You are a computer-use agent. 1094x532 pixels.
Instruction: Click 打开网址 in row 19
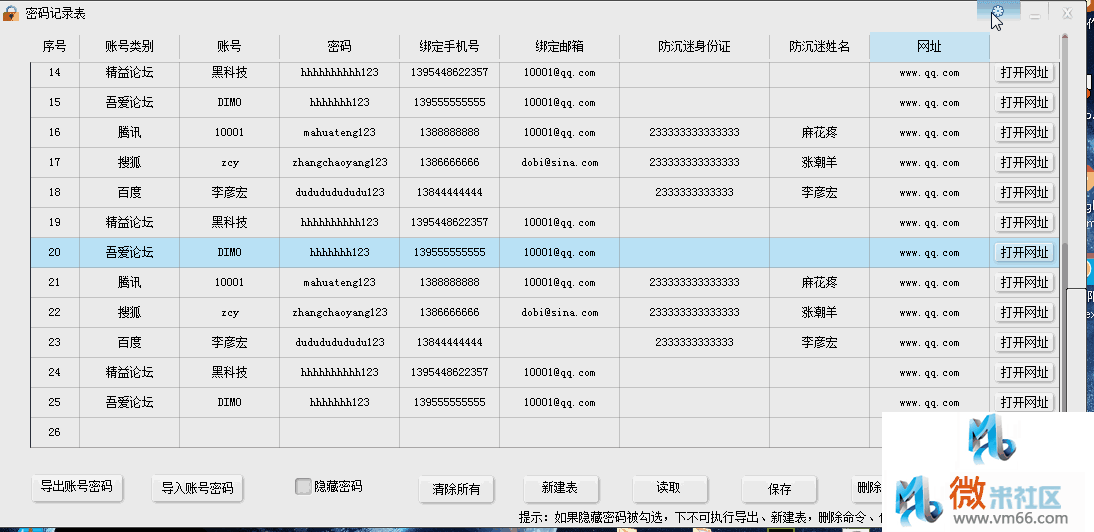pos(1024,222)
